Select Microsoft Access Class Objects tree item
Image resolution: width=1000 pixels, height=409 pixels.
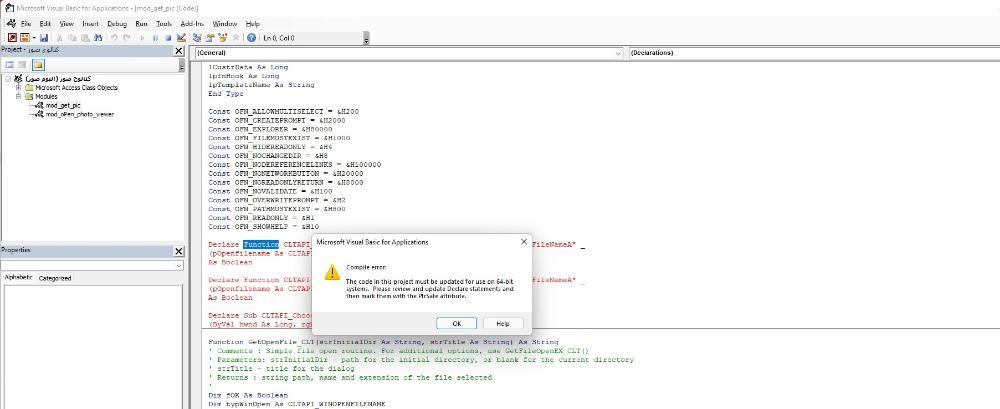point(76,87)
